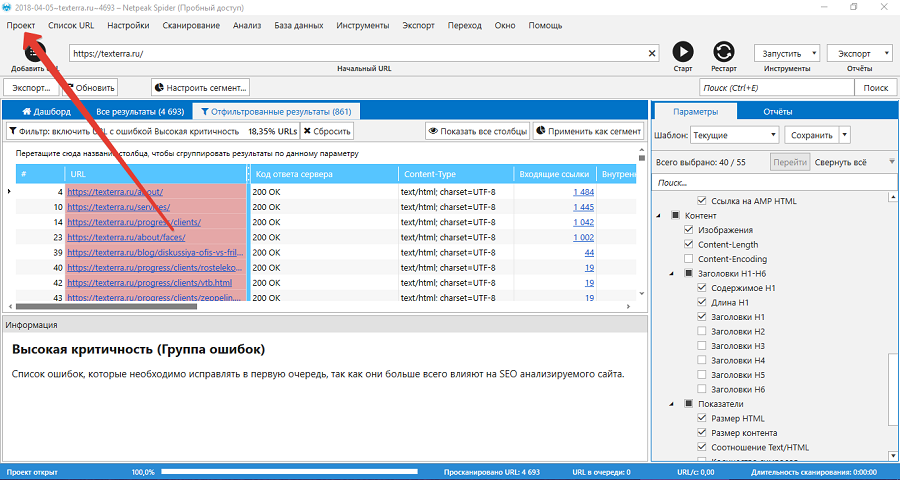Open the Экспорт reports dropdown
Screen dimensions: 900x480
[x=859, y=53]
